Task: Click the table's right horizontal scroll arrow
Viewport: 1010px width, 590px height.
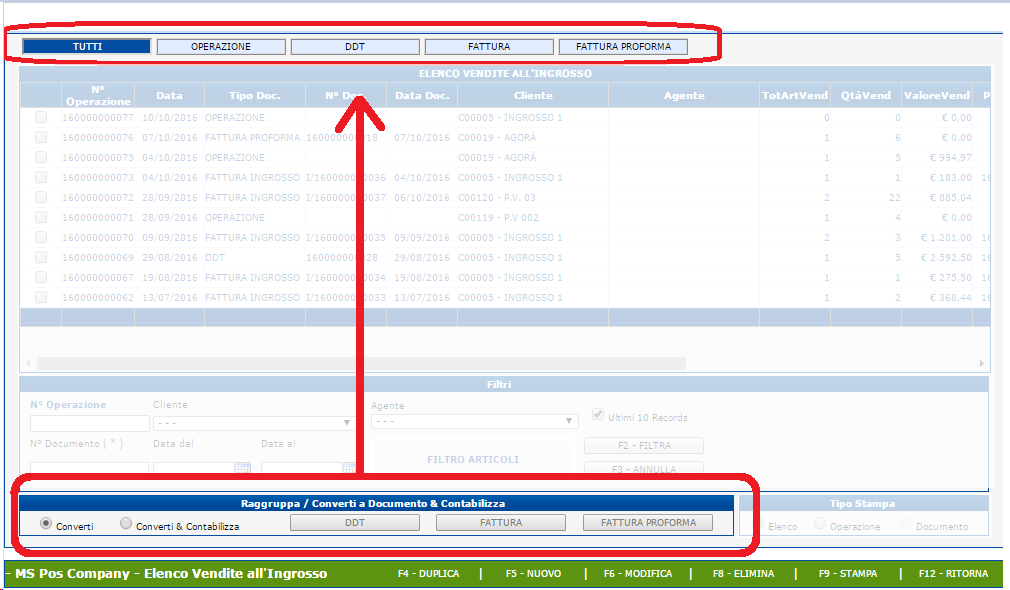Action: (982, 363)
